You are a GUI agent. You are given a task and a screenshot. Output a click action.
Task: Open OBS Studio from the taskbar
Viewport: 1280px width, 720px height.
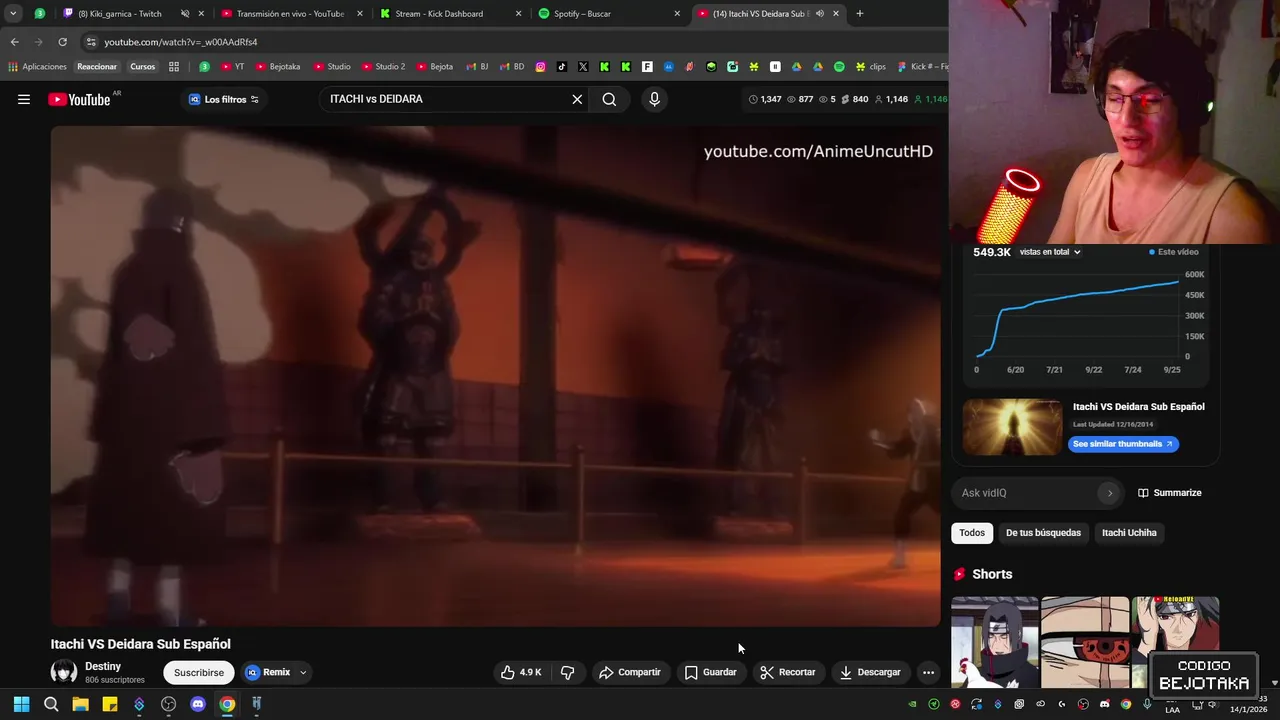(x=169, y=704)
